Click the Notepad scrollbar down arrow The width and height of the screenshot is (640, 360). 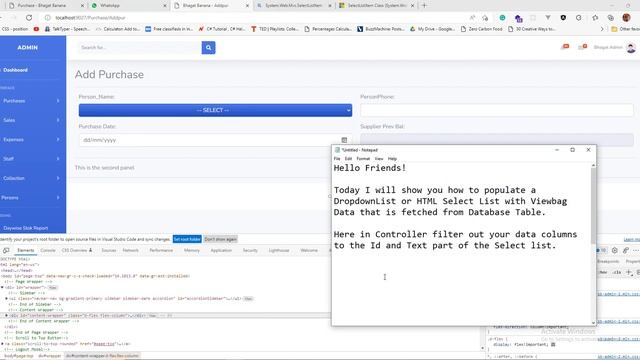[x=593, y=323]
